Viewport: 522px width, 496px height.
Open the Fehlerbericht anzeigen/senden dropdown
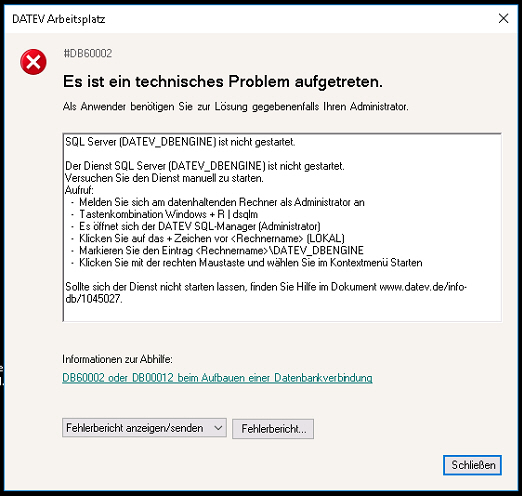[x=144, y=428]
